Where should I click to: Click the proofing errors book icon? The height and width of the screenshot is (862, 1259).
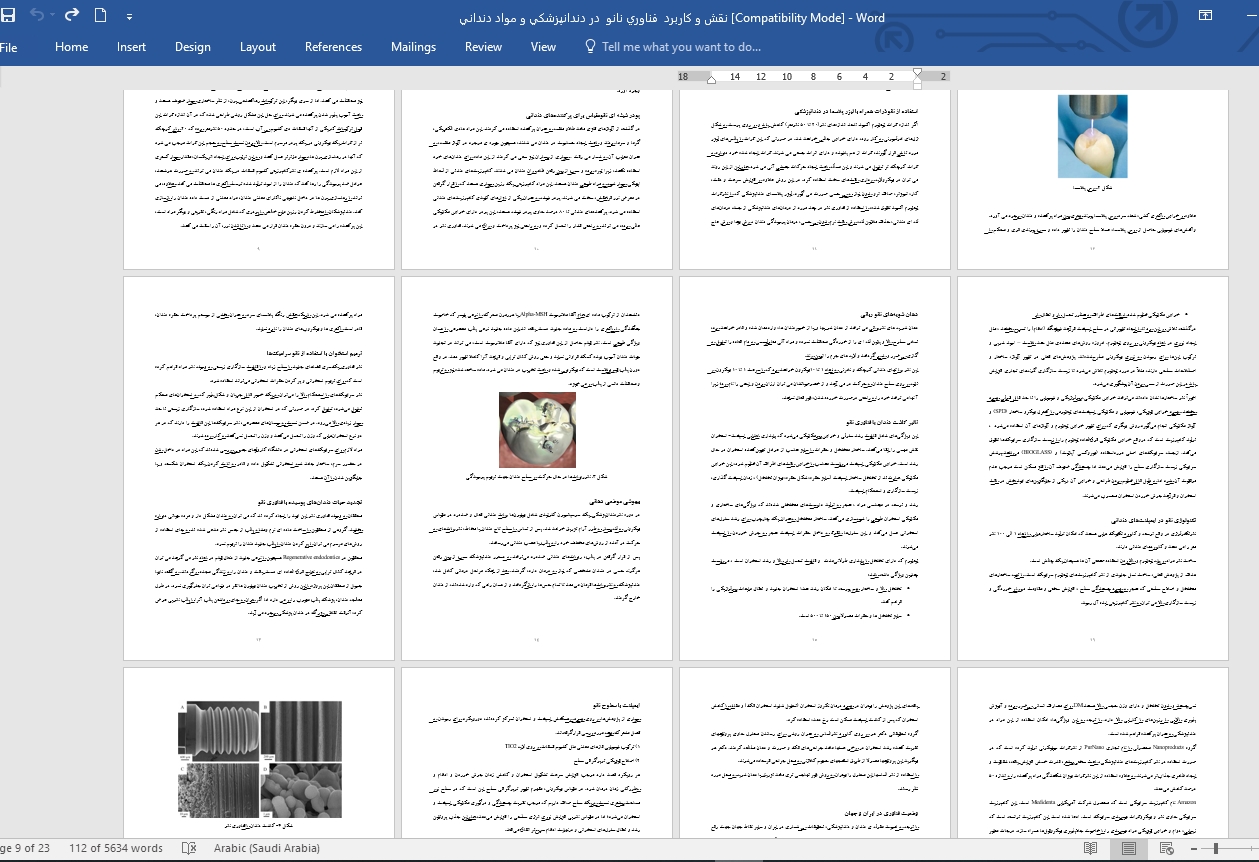click(189, 848)
